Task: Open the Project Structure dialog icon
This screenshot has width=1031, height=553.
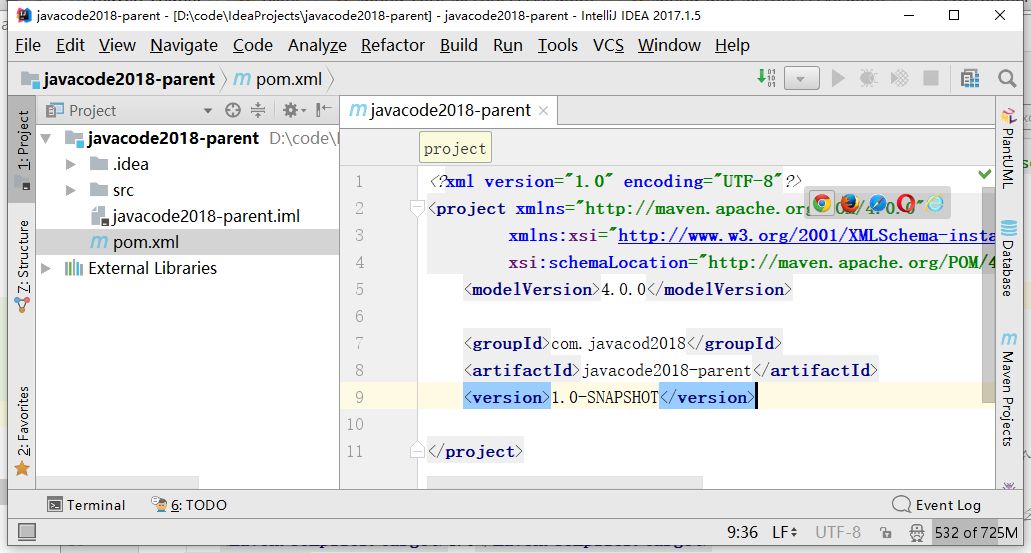Action: click(969, 78)
